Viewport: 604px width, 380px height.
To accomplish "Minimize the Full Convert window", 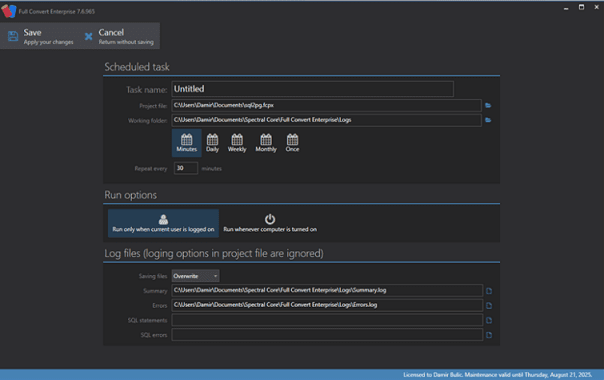I will tap(566, 8).
